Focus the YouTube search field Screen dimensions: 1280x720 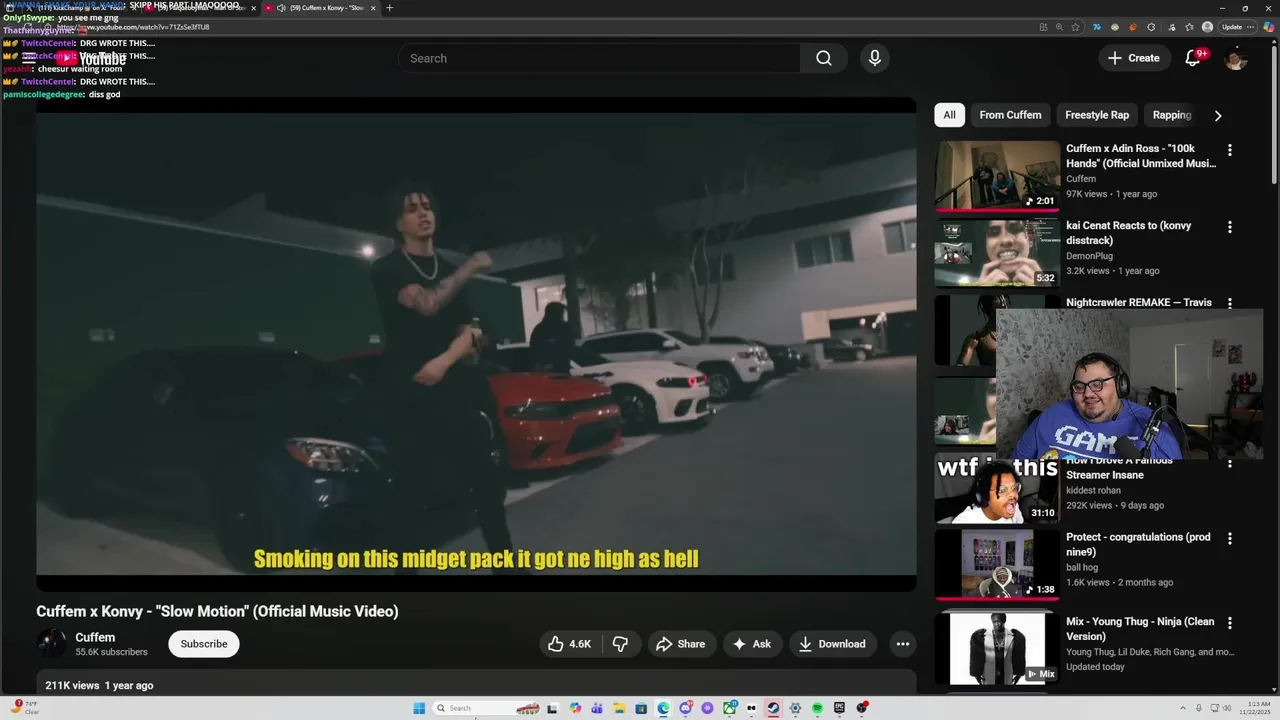pos(599,58)
